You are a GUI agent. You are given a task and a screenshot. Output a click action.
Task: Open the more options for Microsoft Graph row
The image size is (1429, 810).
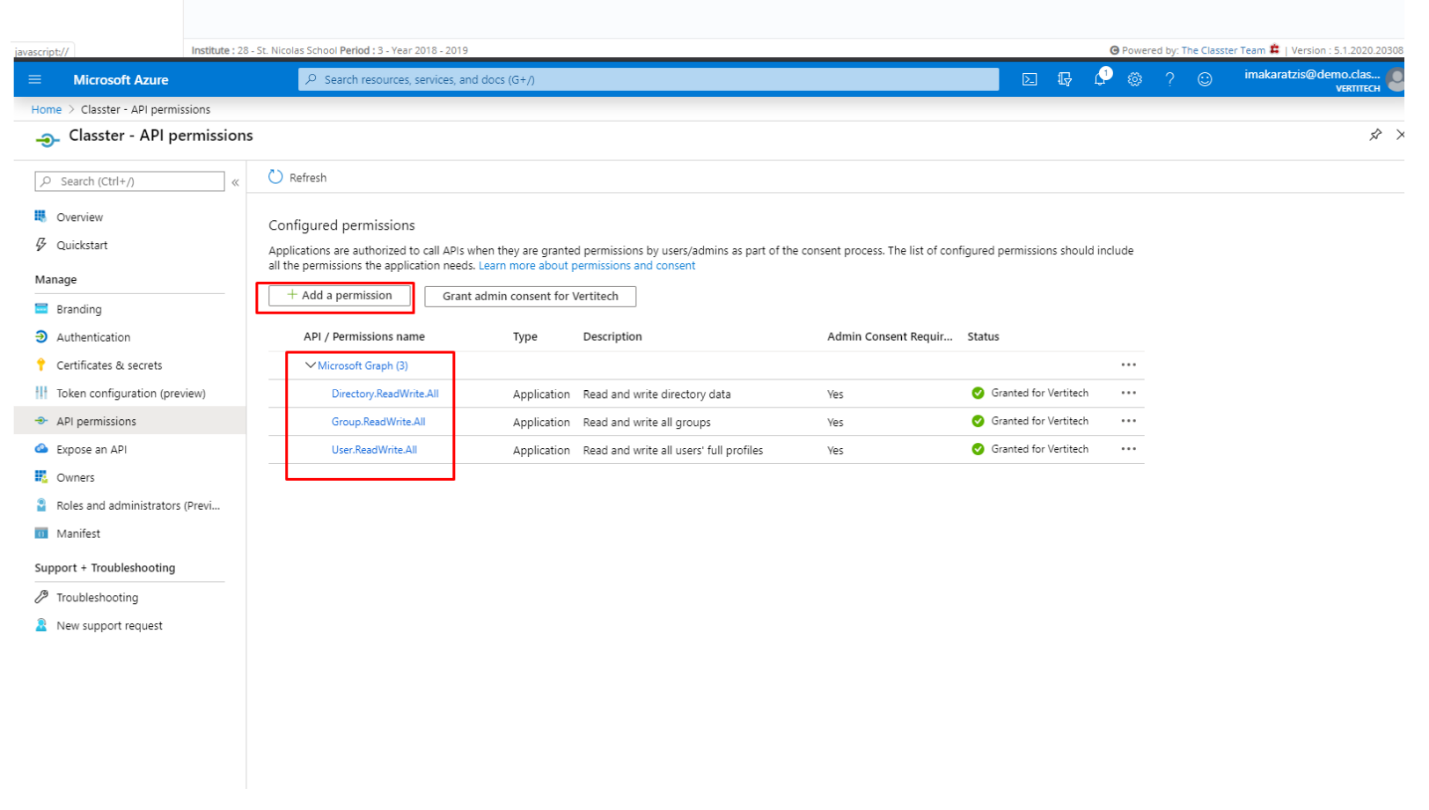[1128, 365]
